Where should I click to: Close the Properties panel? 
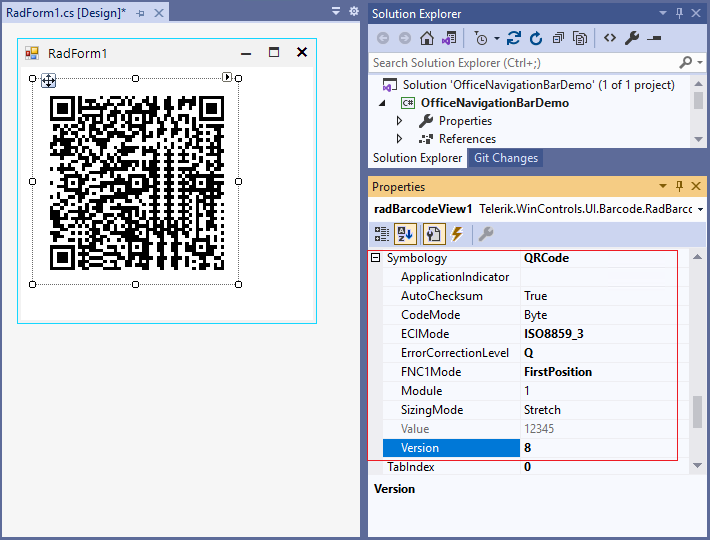[696, 186]
